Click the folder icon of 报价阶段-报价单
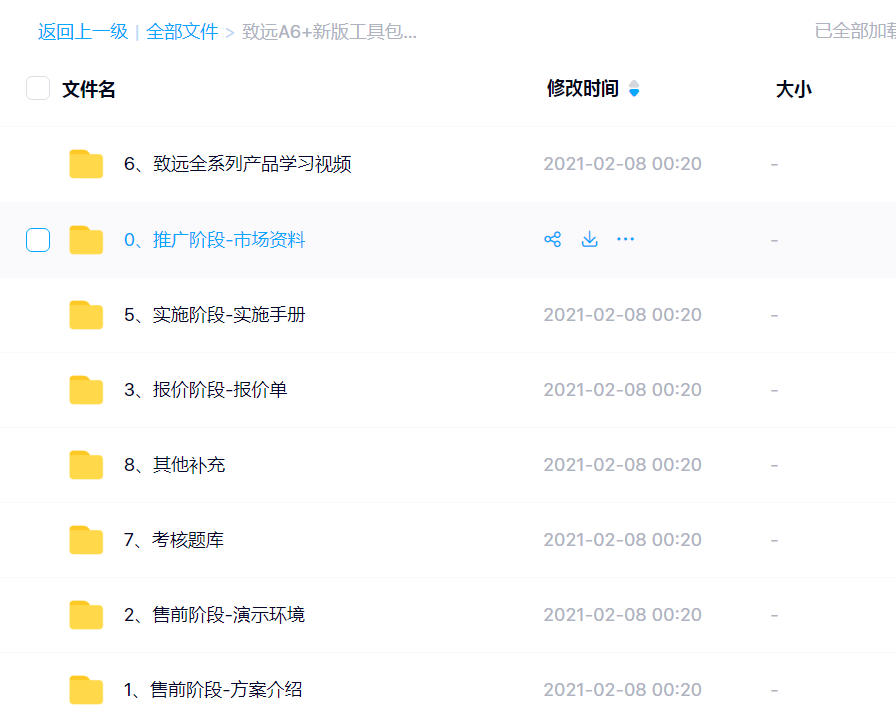The image size is (896, 727). [x=86, y=389]
